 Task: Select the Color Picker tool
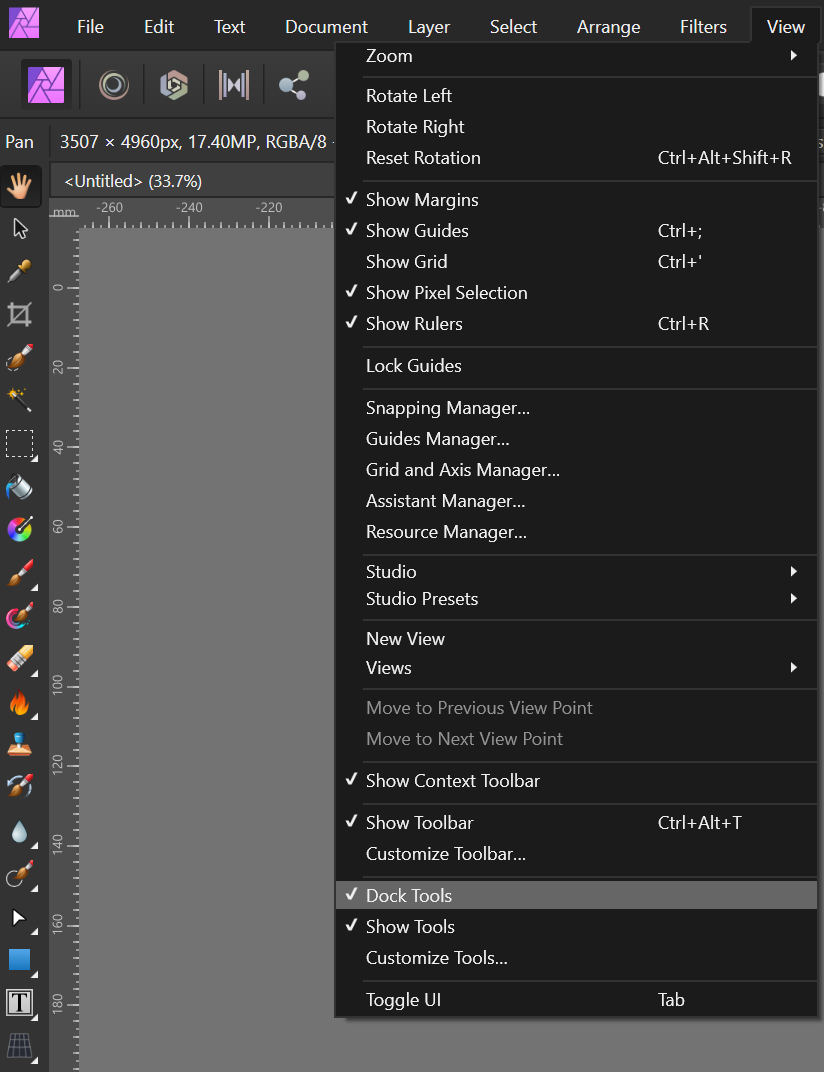[x=20, y=270]
